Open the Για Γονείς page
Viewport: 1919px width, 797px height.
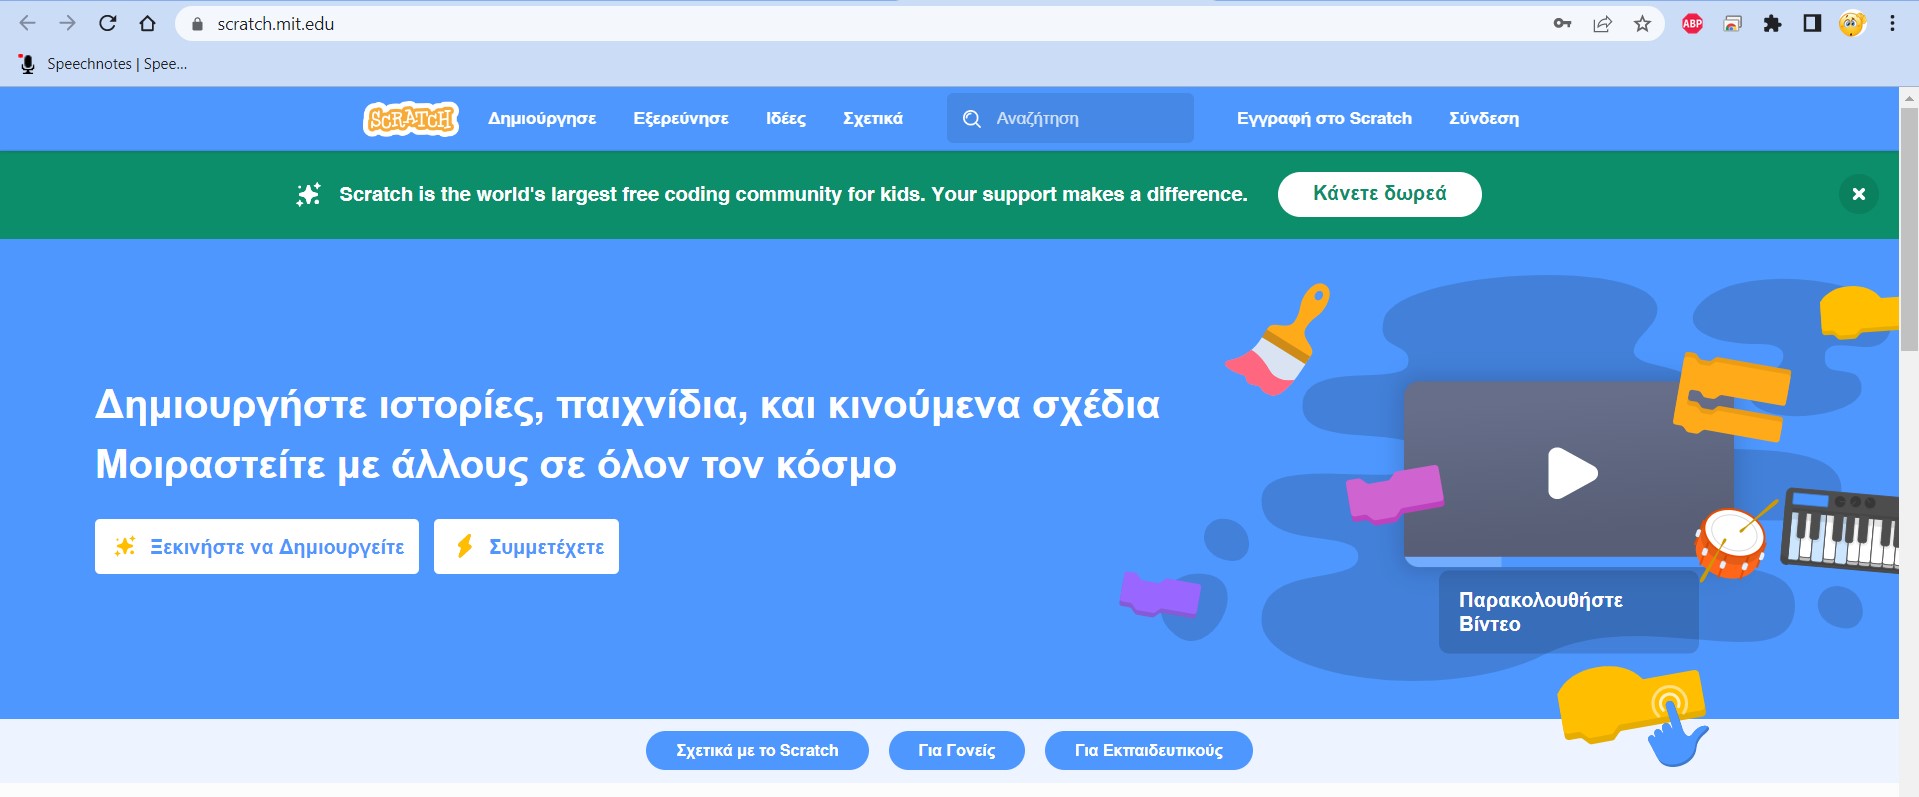coord(956,750)
